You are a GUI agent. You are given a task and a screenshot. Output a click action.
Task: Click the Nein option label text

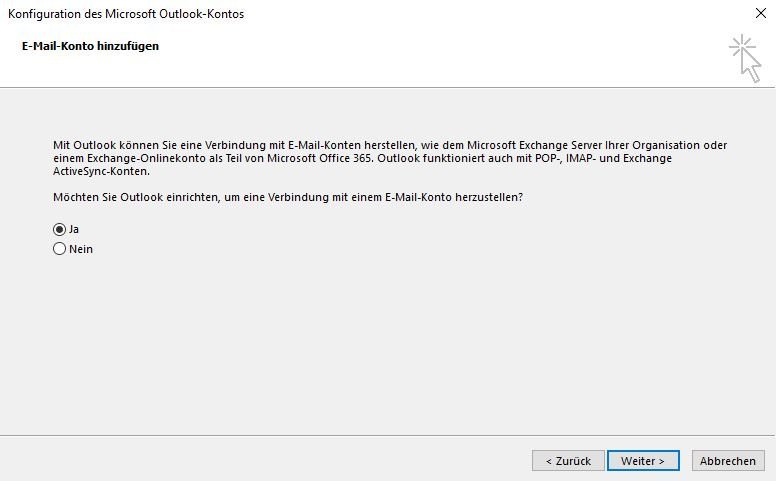81,249
